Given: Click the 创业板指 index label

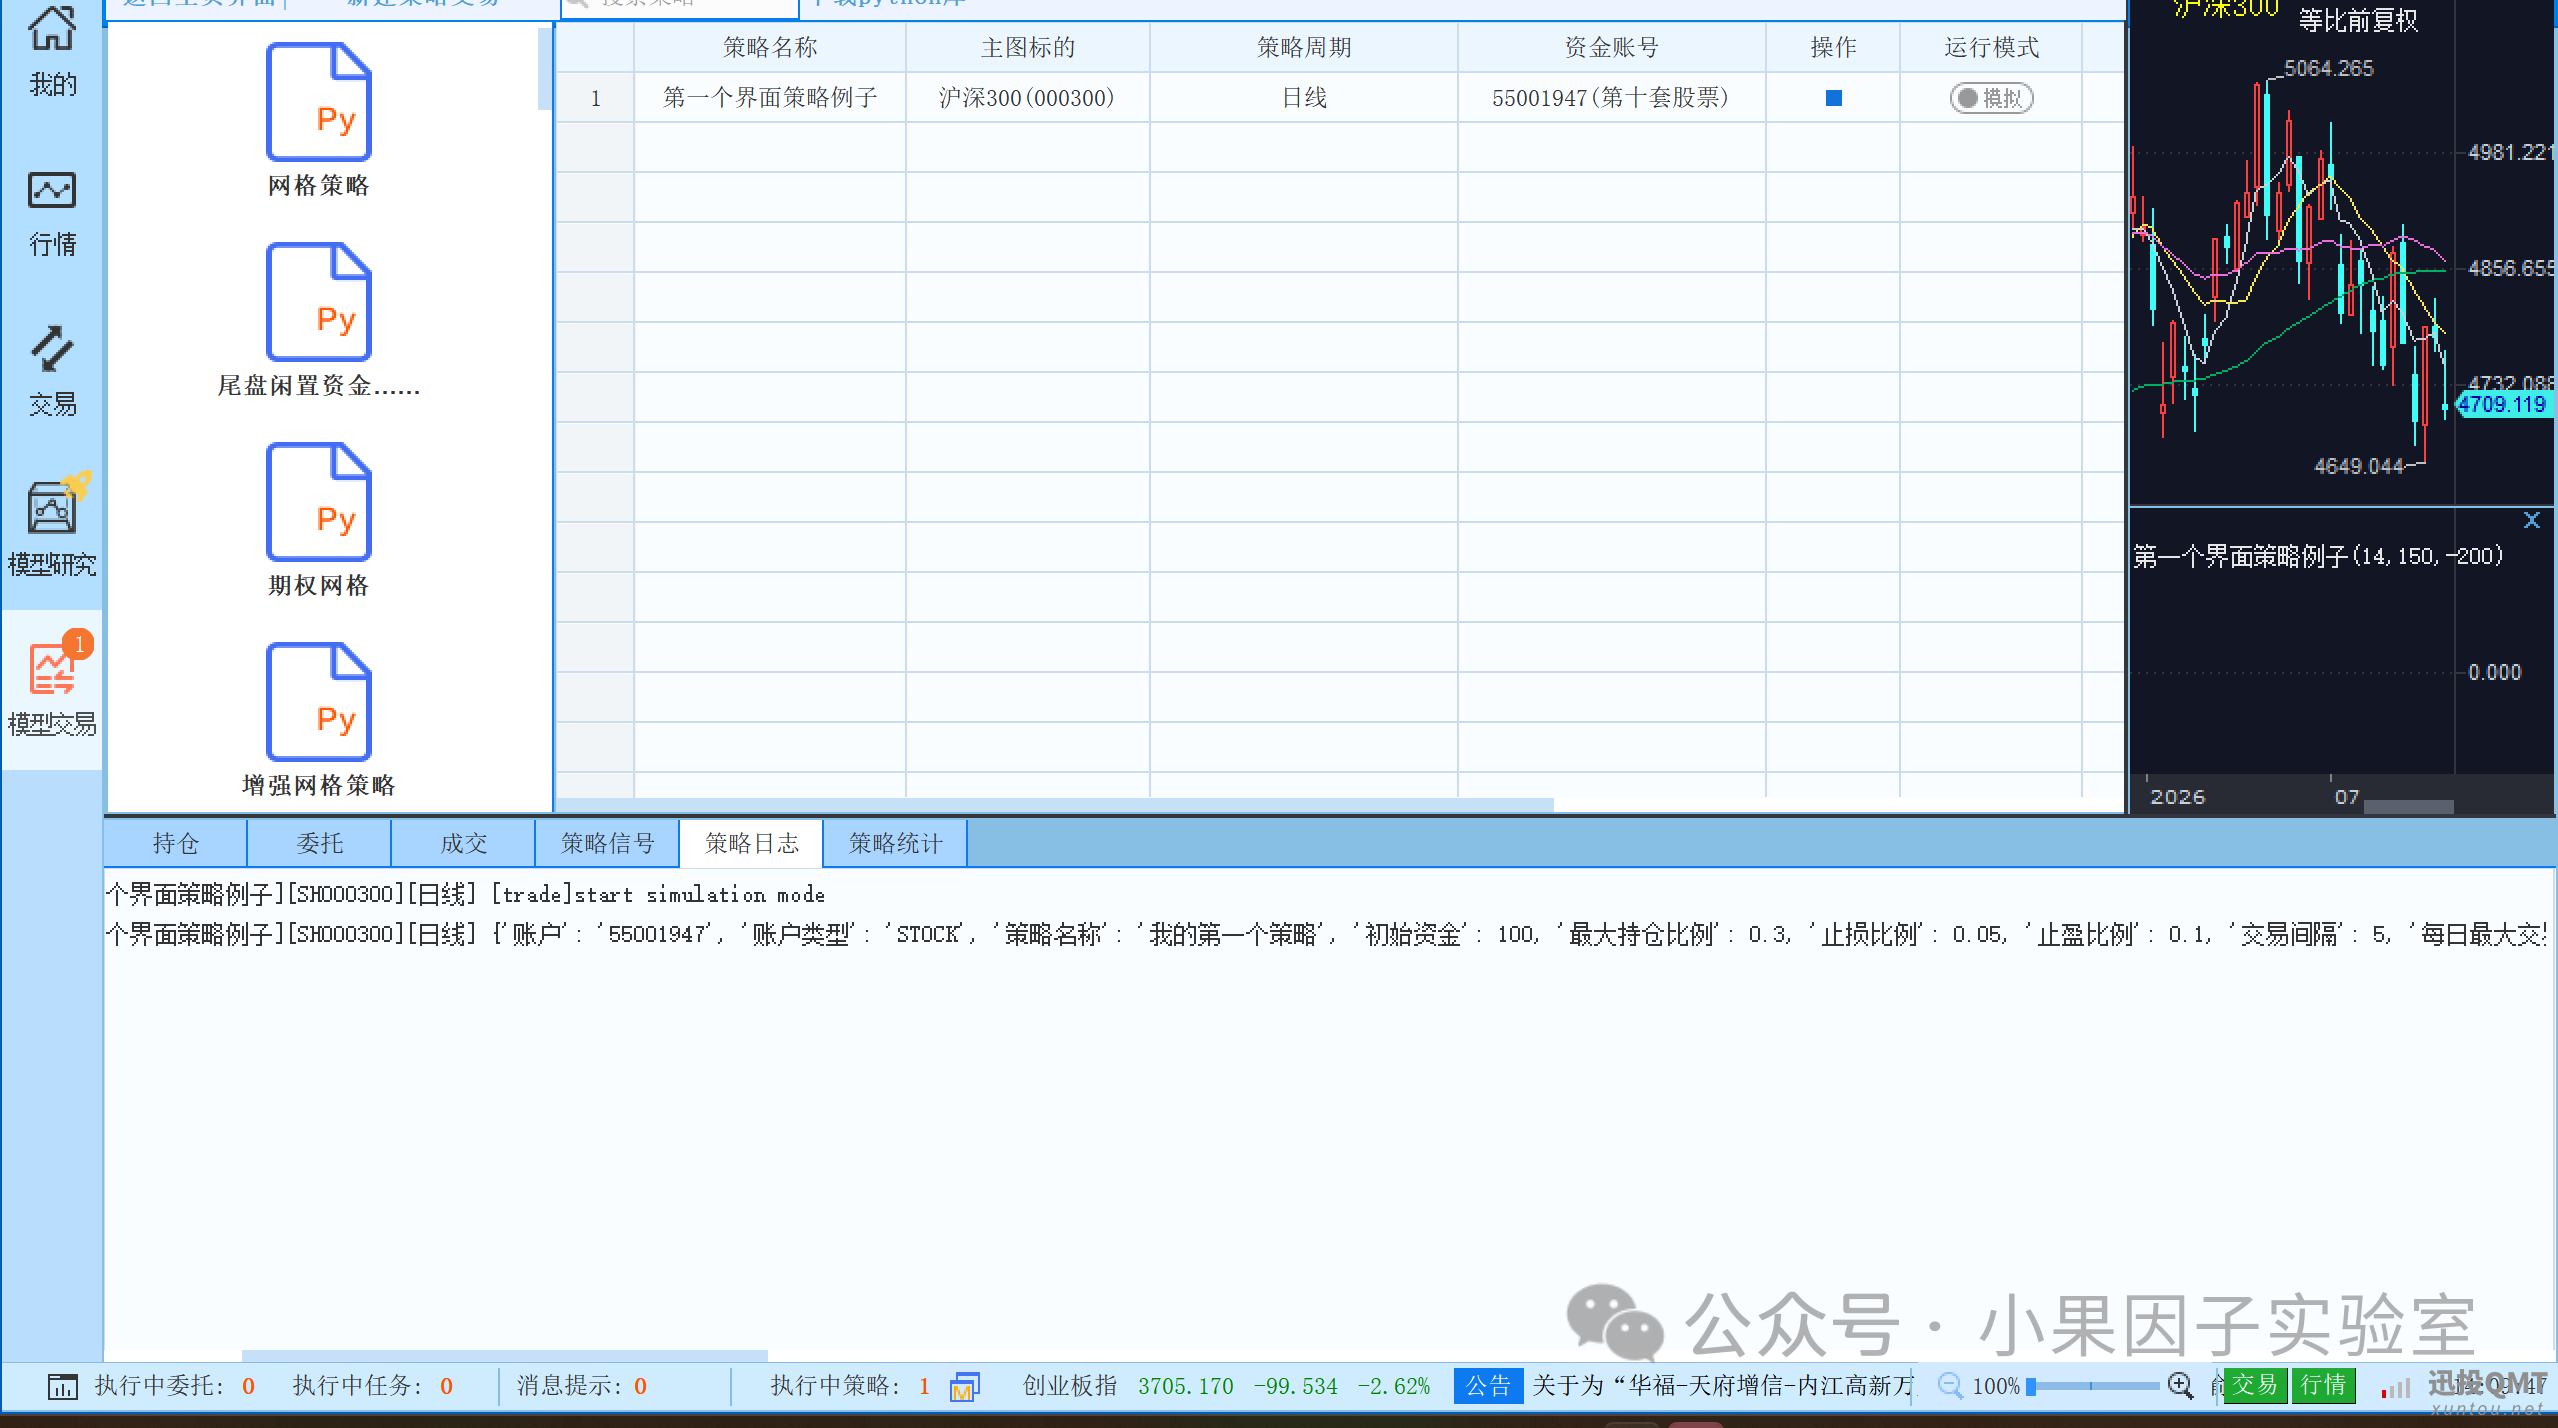Looking at the screenshot, I should point(1069,1386).
